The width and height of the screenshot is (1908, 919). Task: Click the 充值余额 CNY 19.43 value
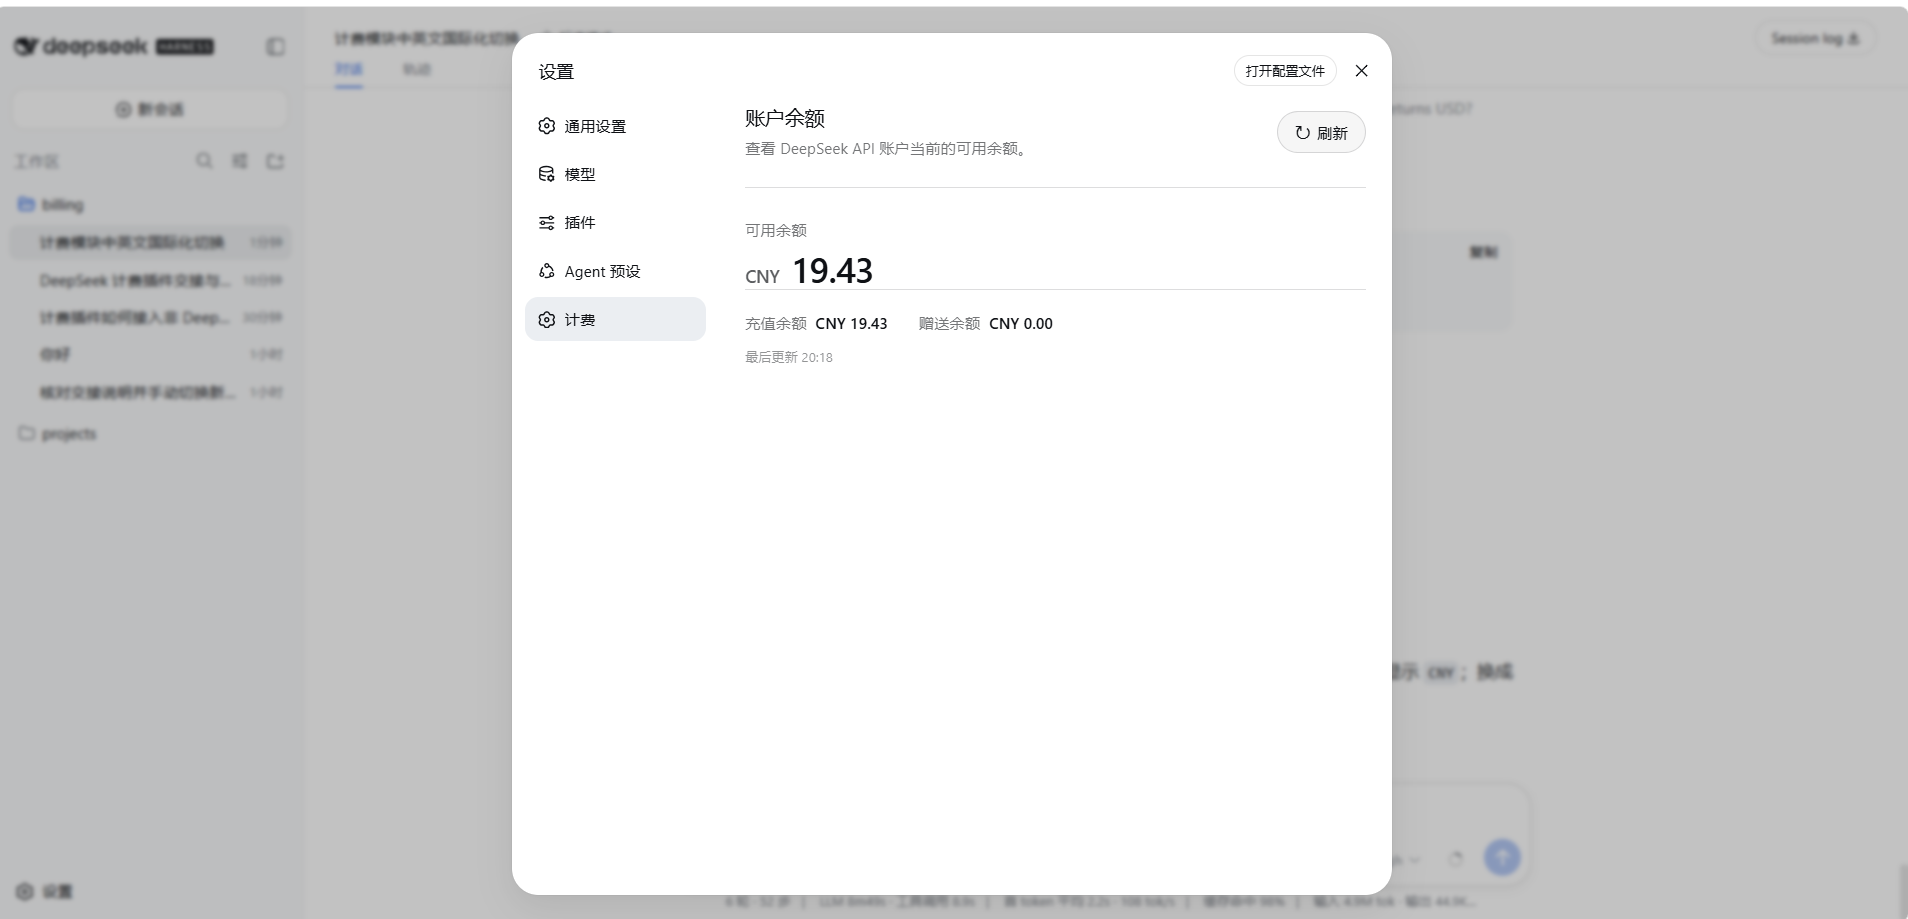tap(851, 324)
